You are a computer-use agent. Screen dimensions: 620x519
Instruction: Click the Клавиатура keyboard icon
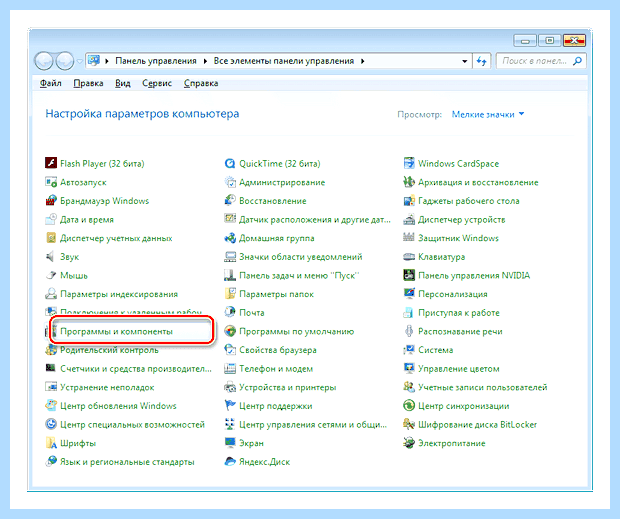[409, 257]
